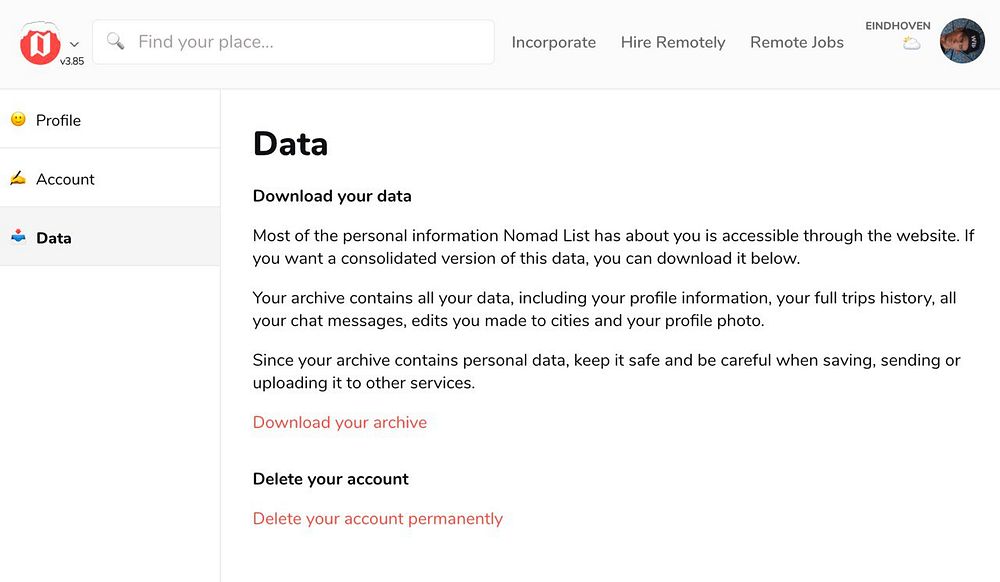Expand the dropdown chevron beside the logo
The height and width of the screenshot is (582, 1000).
[74, 44]
